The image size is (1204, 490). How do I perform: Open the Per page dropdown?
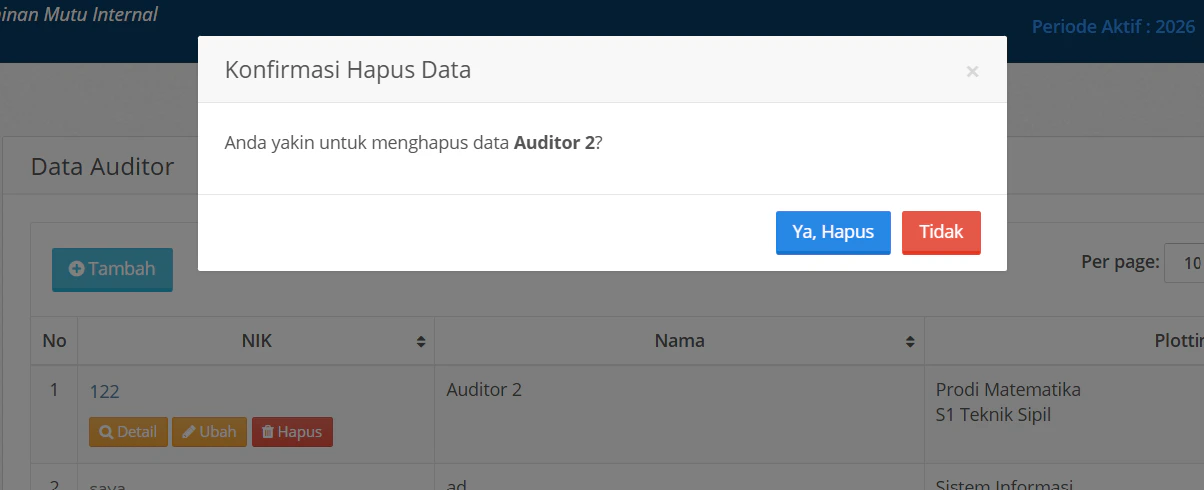1184,263
